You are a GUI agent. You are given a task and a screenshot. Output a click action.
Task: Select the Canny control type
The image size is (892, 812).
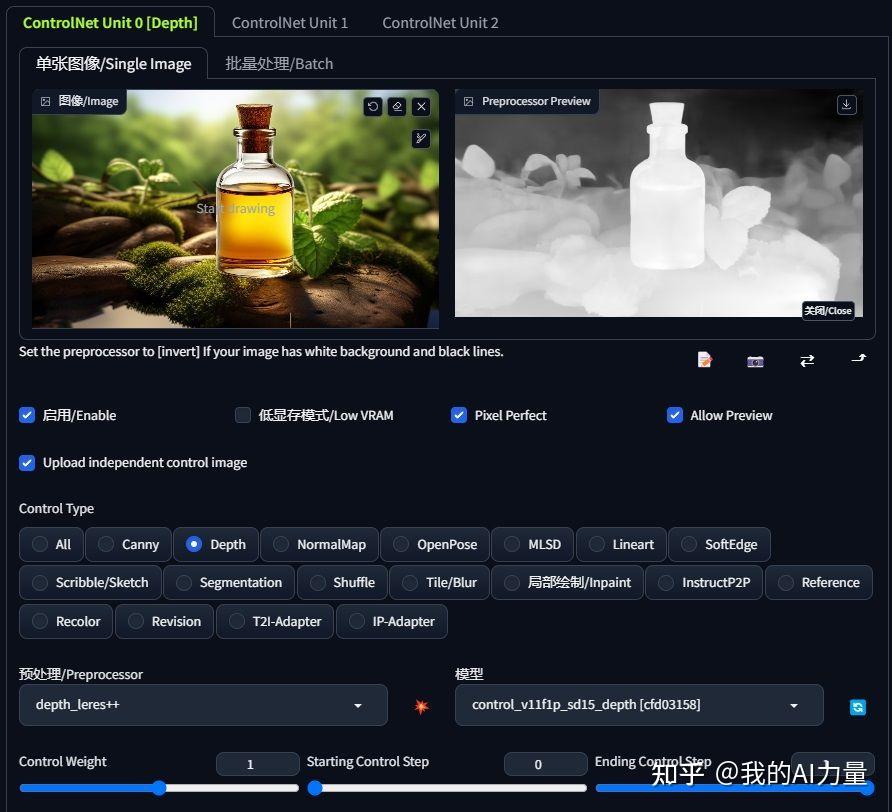point(128,544)
